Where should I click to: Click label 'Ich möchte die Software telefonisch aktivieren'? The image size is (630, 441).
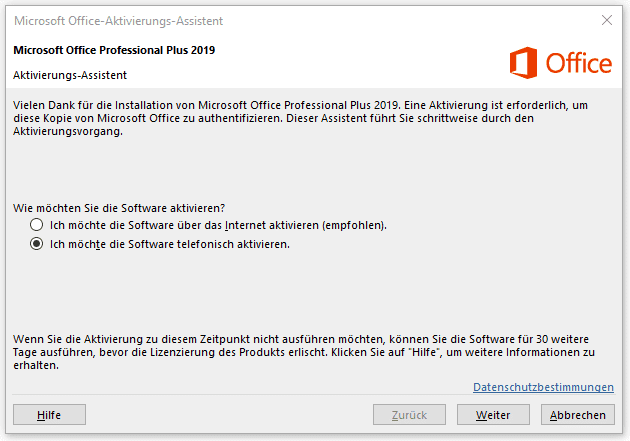point(170,244)
